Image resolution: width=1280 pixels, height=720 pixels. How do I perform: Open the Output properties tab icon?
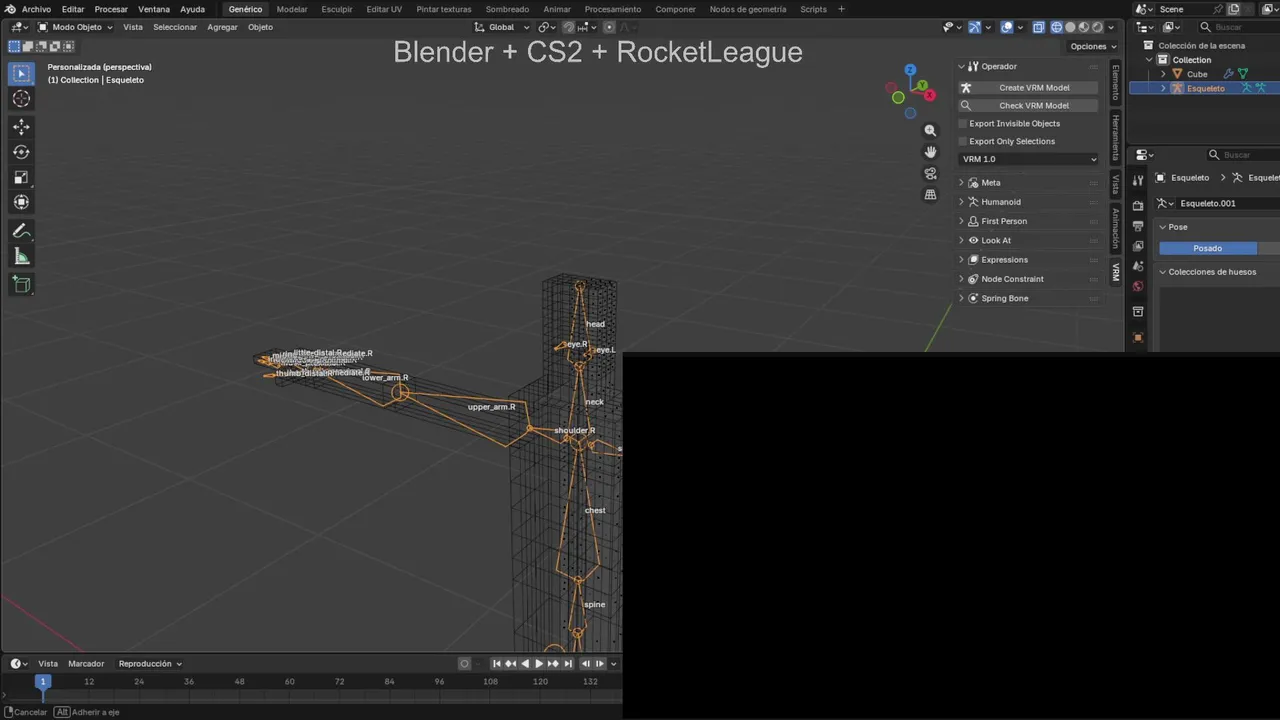pos(1138,226)
